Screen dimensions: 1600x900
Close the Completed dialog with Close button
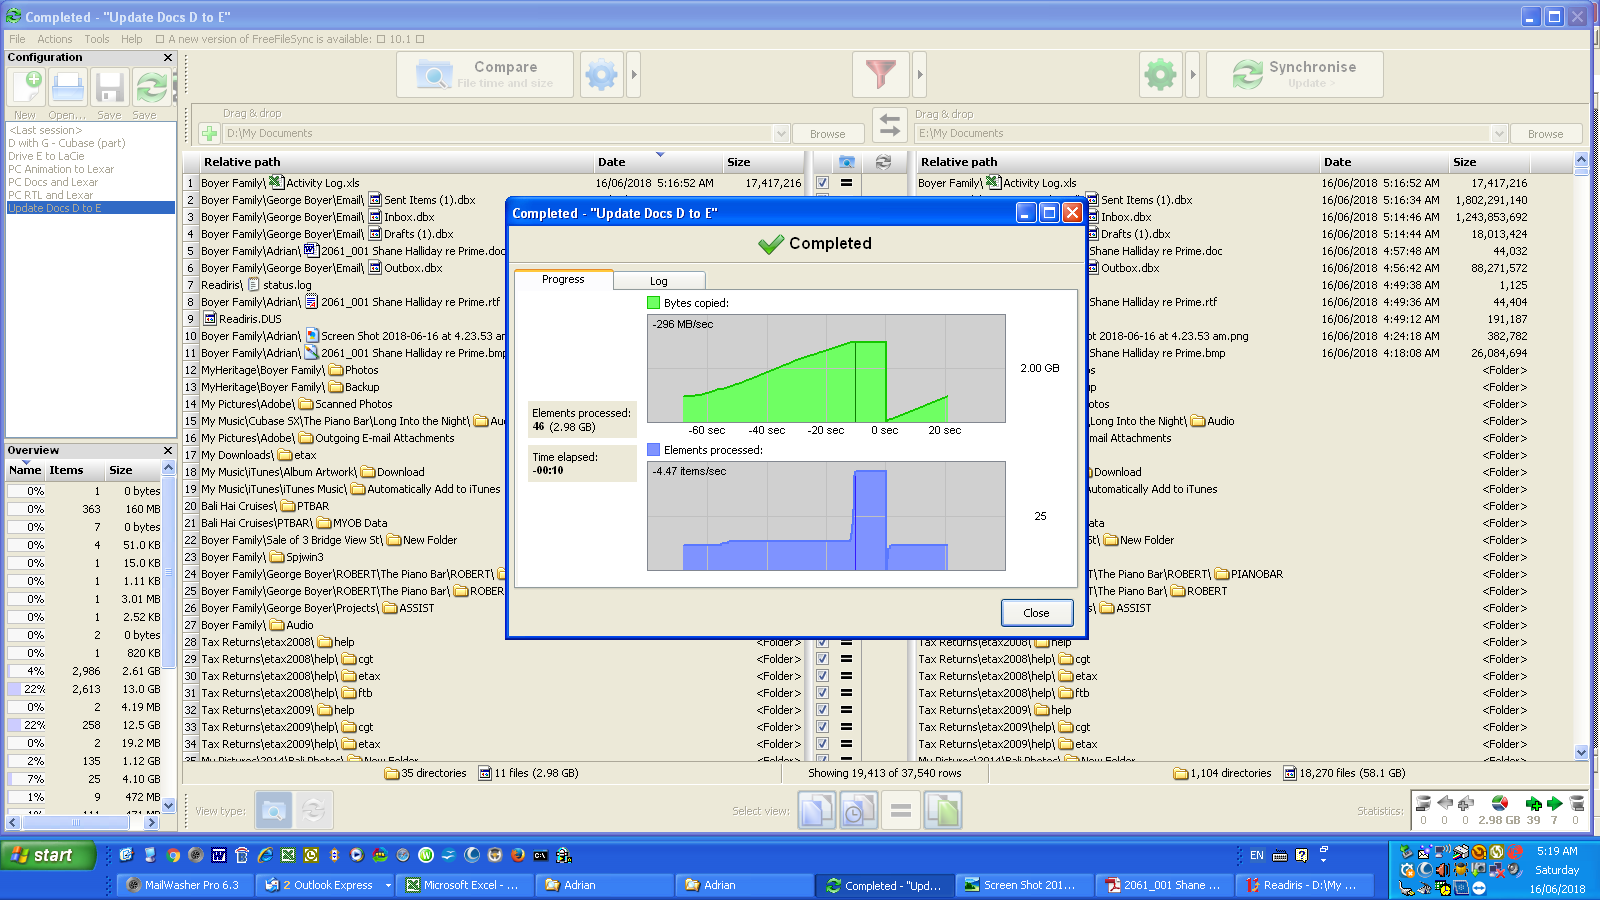[1037, 613]
